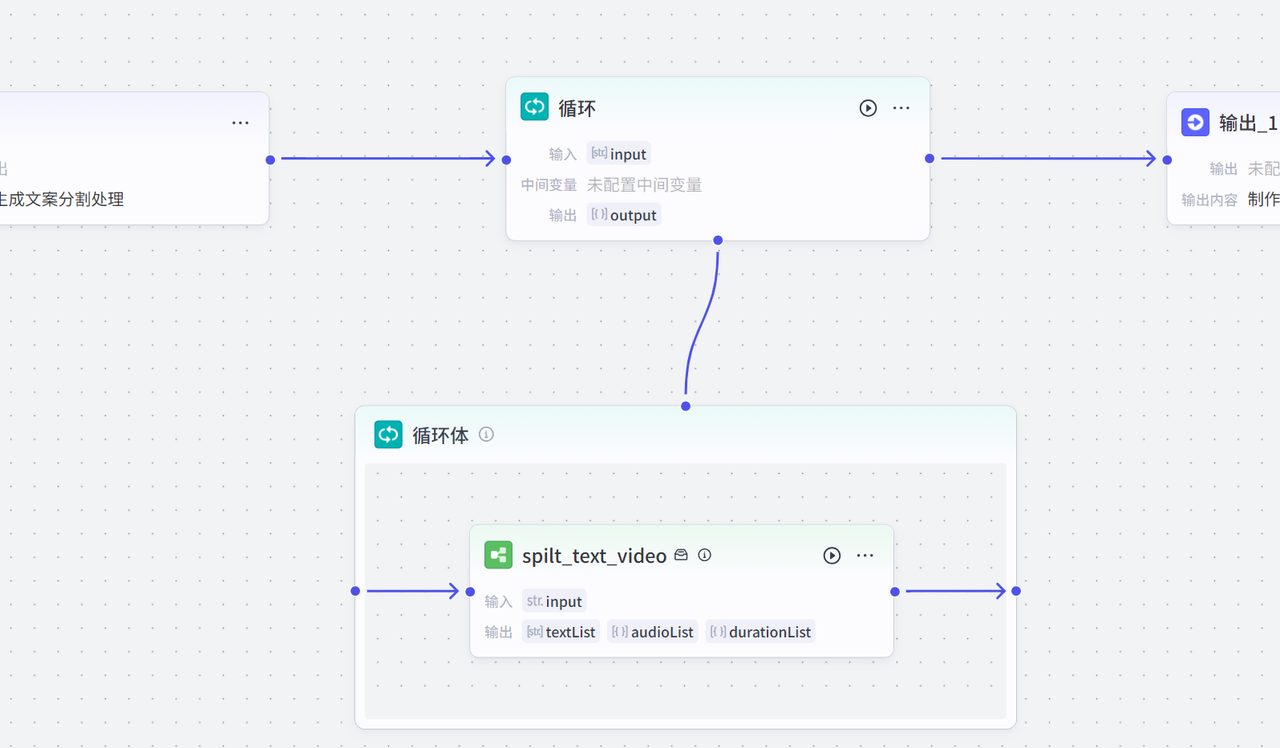The width and height of the screenshot is (1280, 748).
Task: Select the arrow connection from 循环 to 输出_1
Action: pos(1048,158)
